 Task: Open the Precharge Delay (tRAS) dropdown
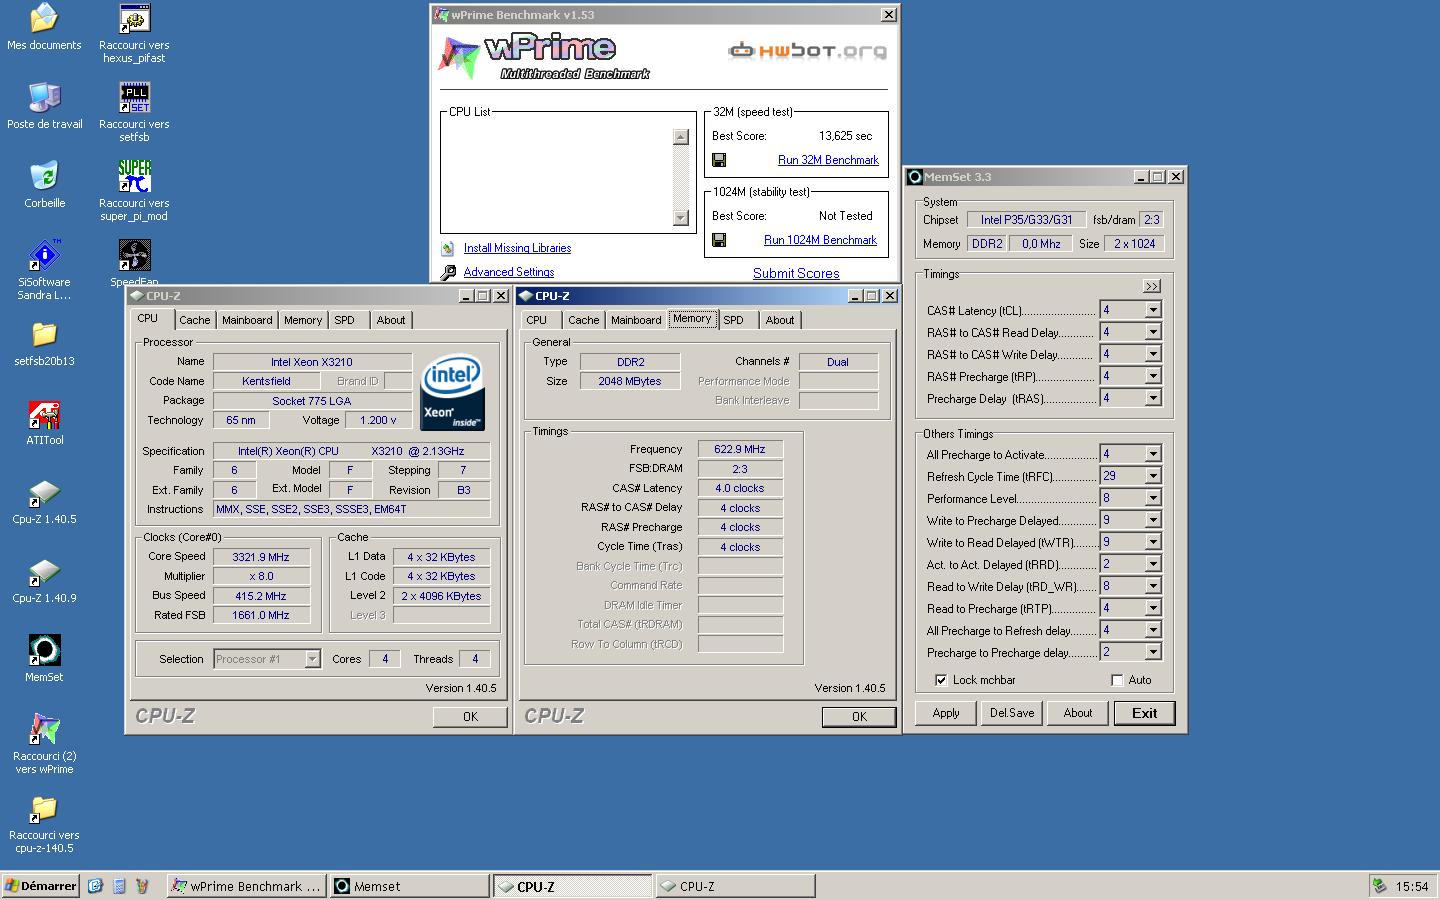1153,398
